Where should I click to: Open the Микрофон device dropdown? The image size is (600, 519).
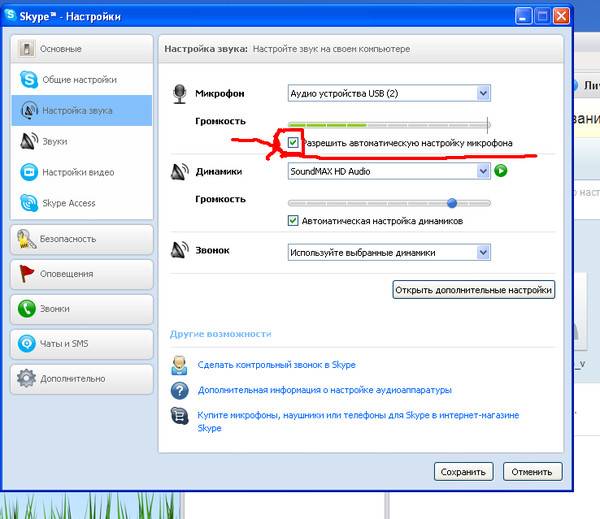click(x=389, y=93)
